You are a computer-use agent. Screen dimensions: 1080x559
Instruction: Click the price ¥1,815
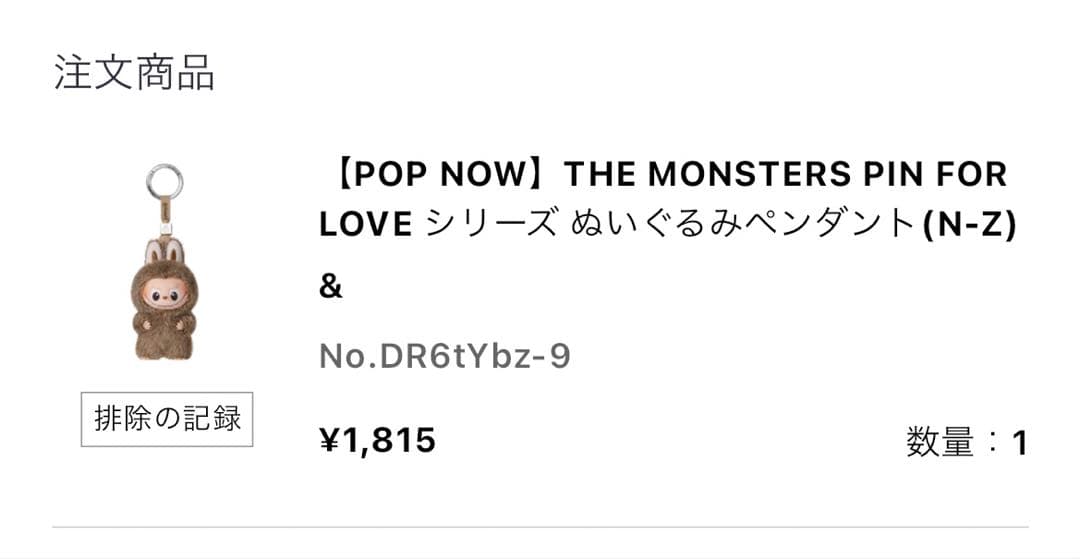coord(377,440)
